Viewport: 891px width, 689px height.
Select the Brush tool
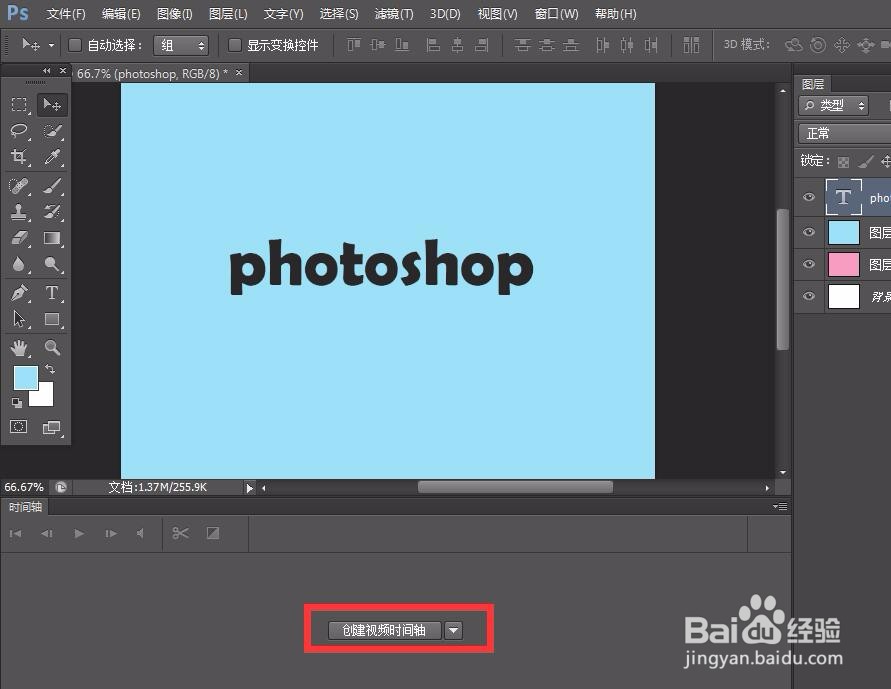[x=52, y=186]
